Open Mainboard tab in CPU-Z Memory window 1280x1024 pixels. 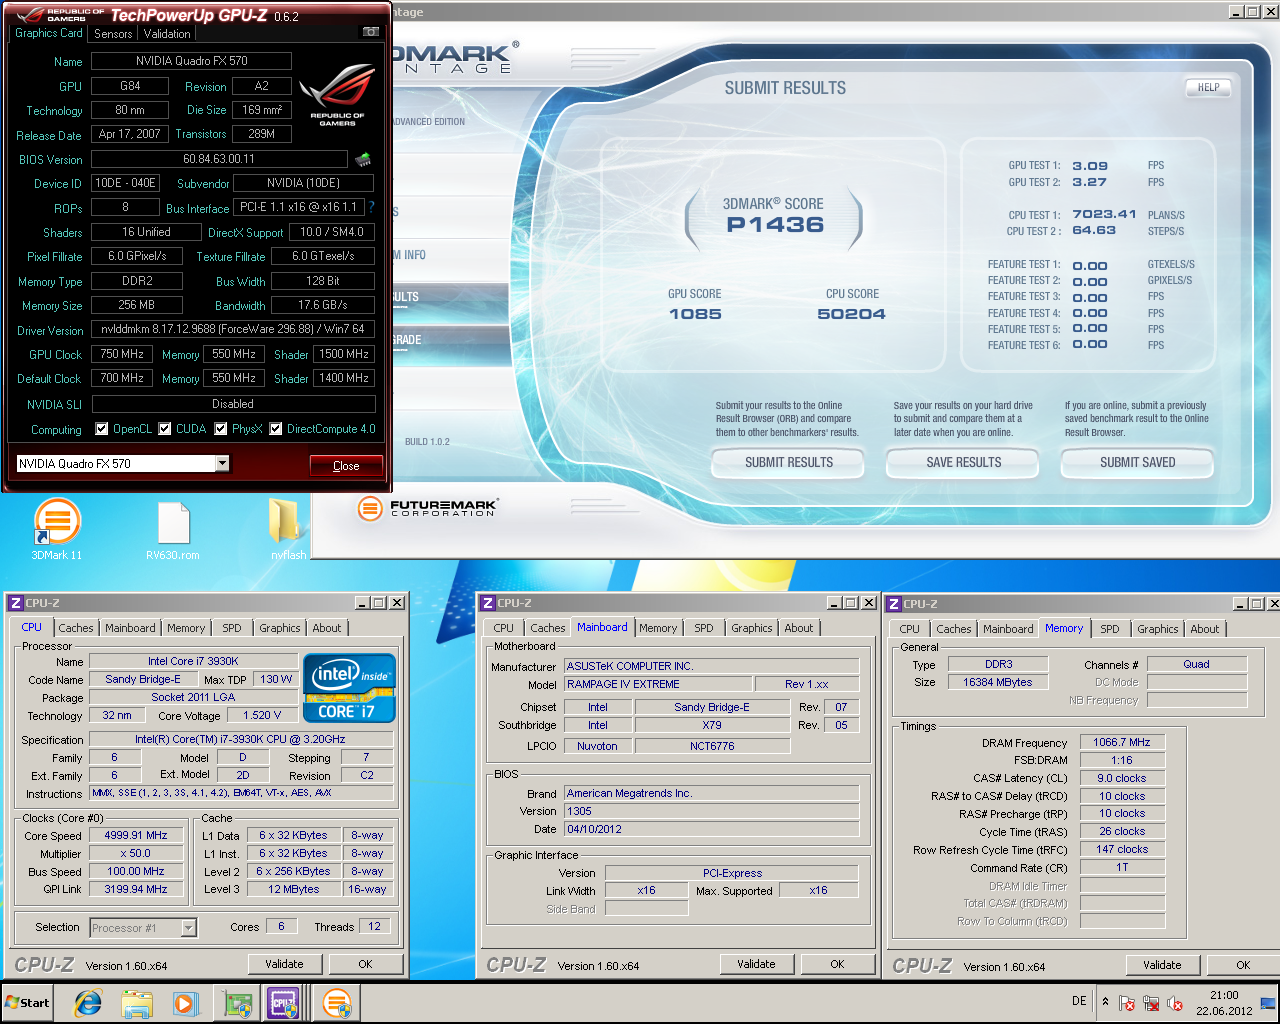(1008, 629)
